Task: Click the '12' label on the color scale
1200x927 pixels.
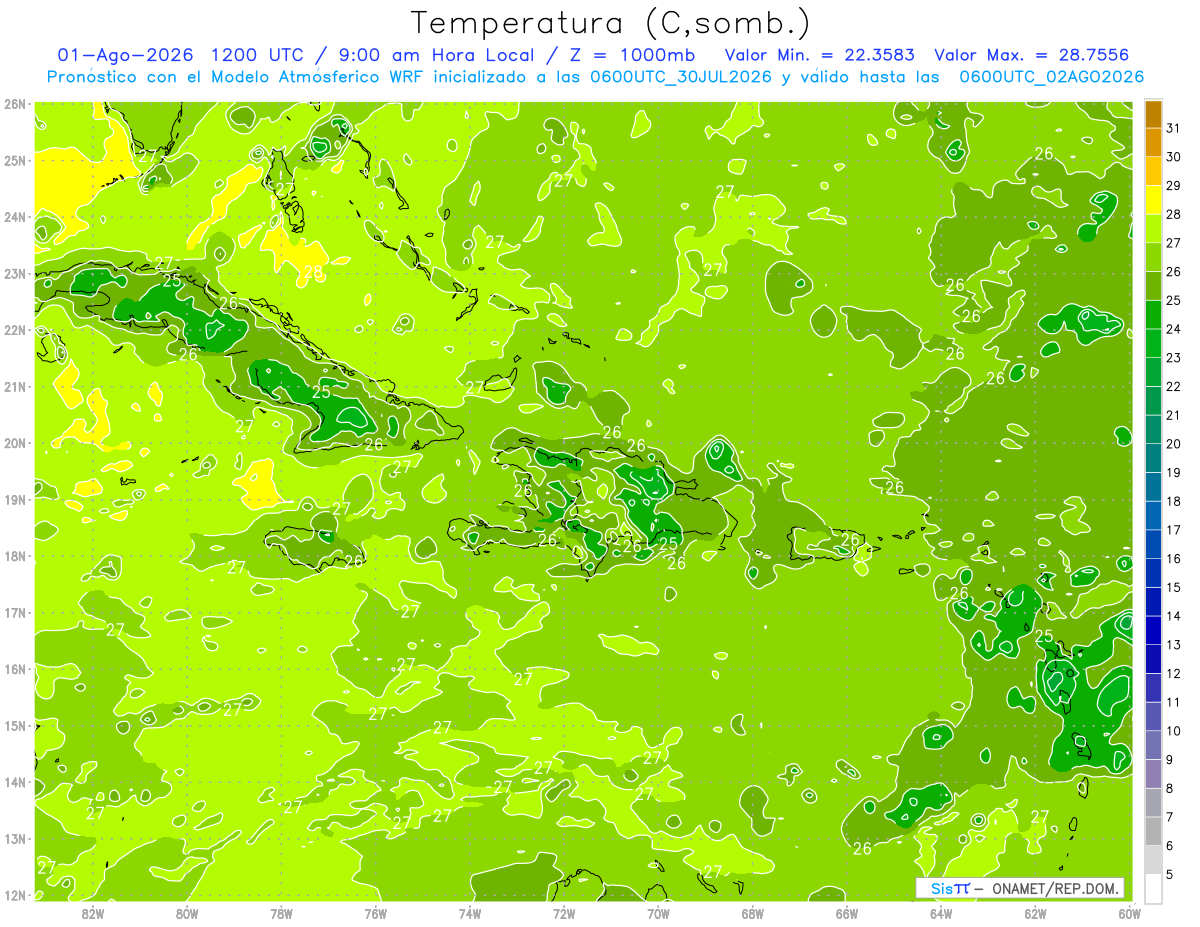Action: [x=1174, y=673]
